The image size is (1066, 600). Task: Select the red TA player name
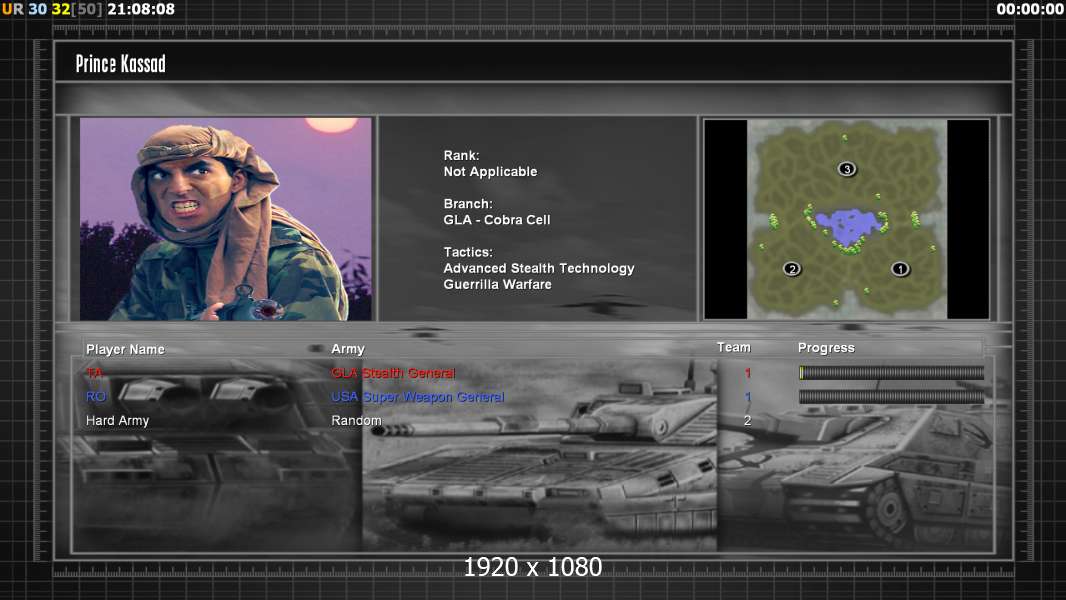[x=95, y=372]
